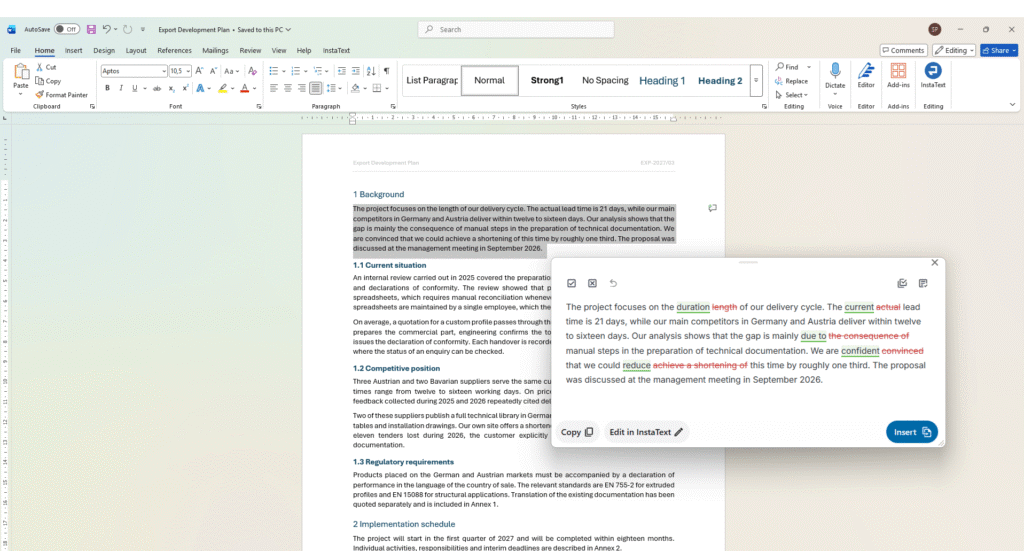Screen dimensions: 1024x551
Task: Clear all formatting from selection
Action: 253,71
